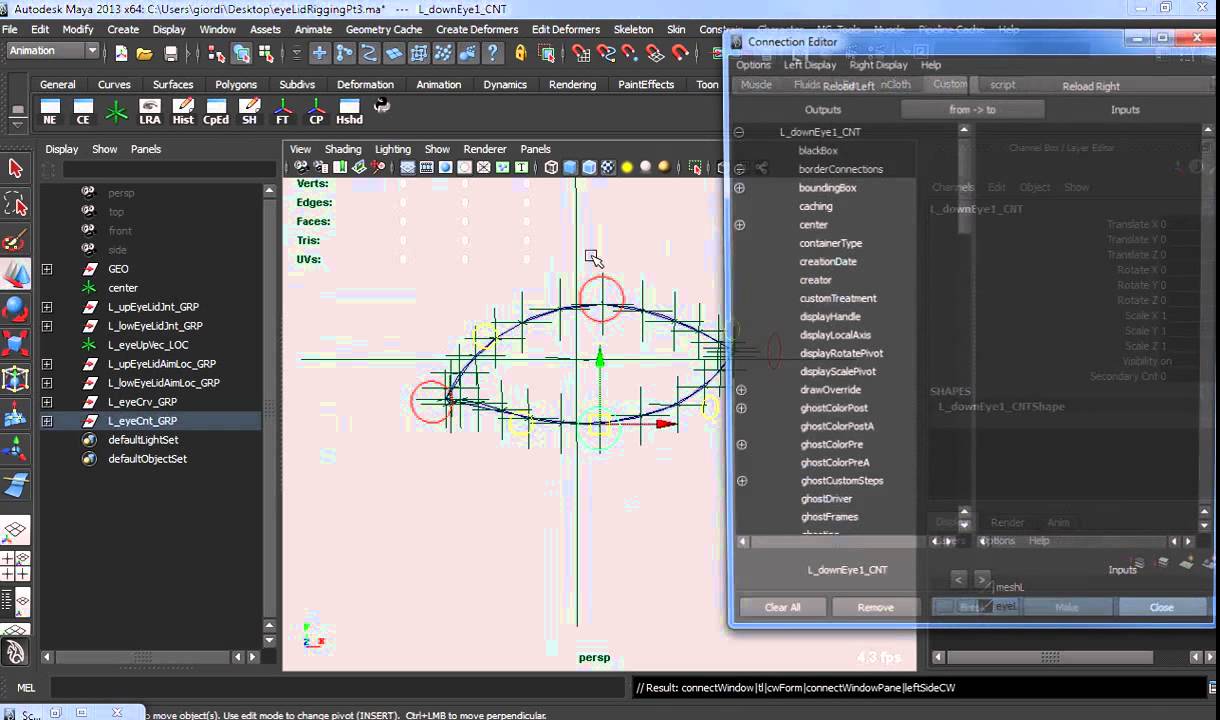Open the CE shelf button
Viewport: 1220px width, 720px height.
[83, 110]
